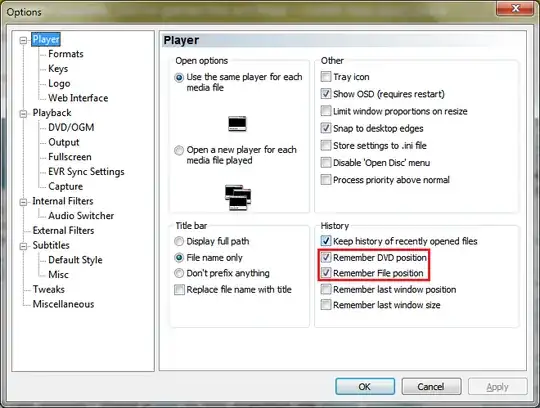Select Internal Filters in the tree

click(x=63, y=201)
